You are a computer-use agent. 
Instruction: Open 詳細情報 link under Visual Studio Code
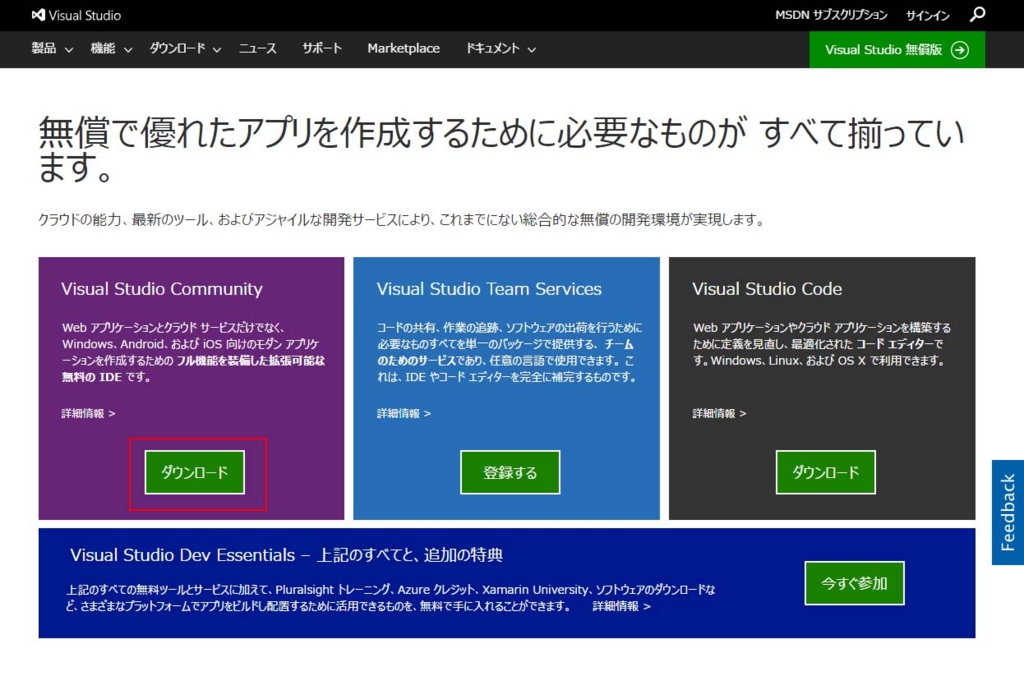pos(719,414)
